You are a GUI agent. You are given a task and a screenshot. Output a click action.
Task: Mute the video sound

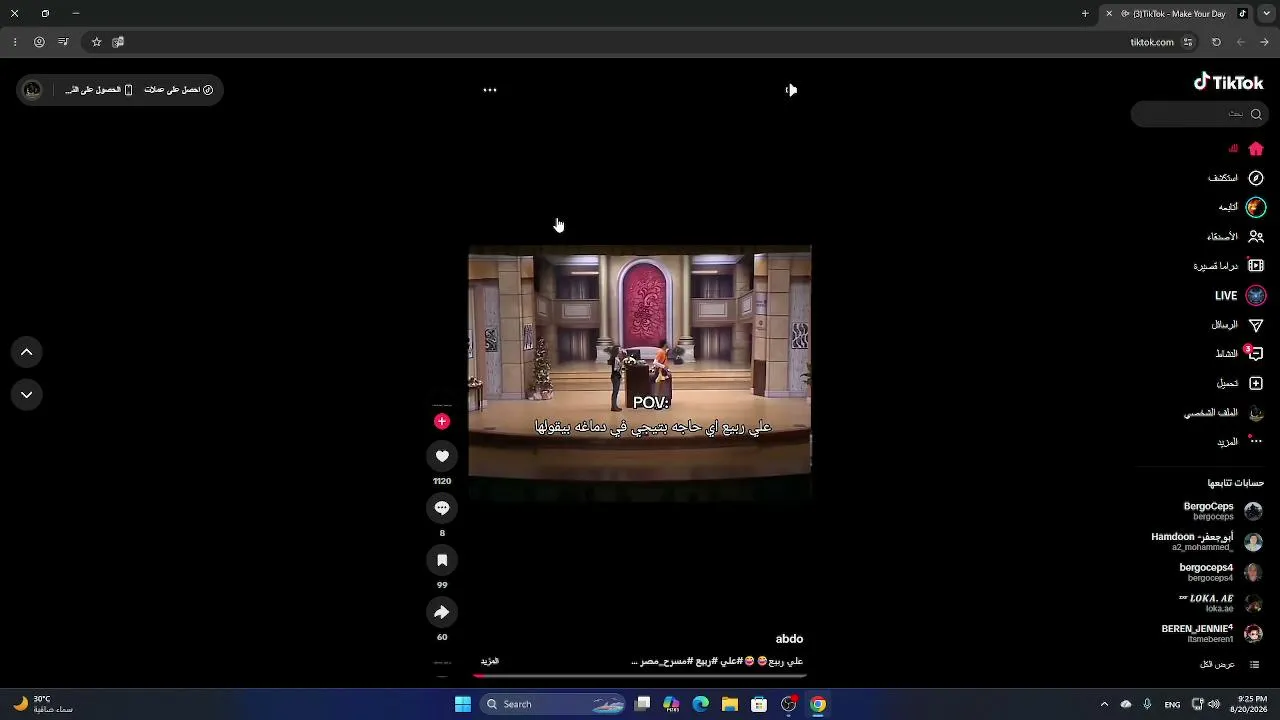click(x=791, y=90)
